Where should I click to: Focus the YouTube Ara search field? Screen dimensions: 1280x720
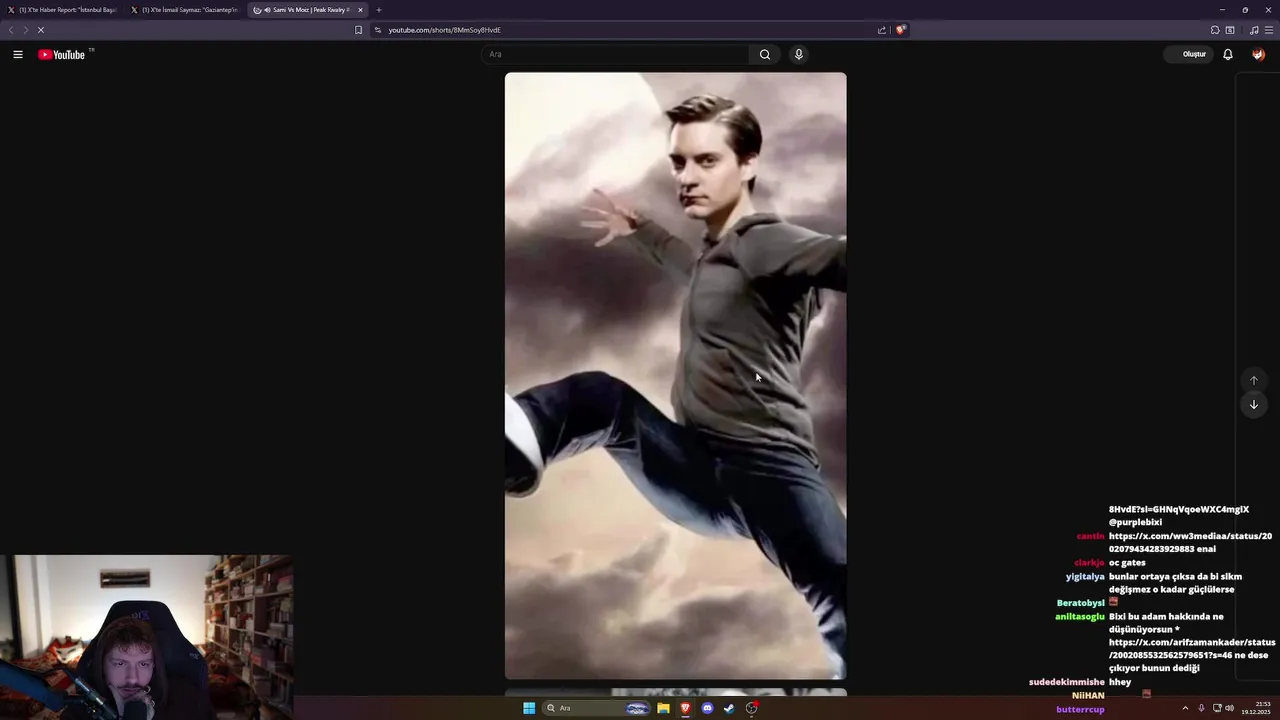click(615, 54)
